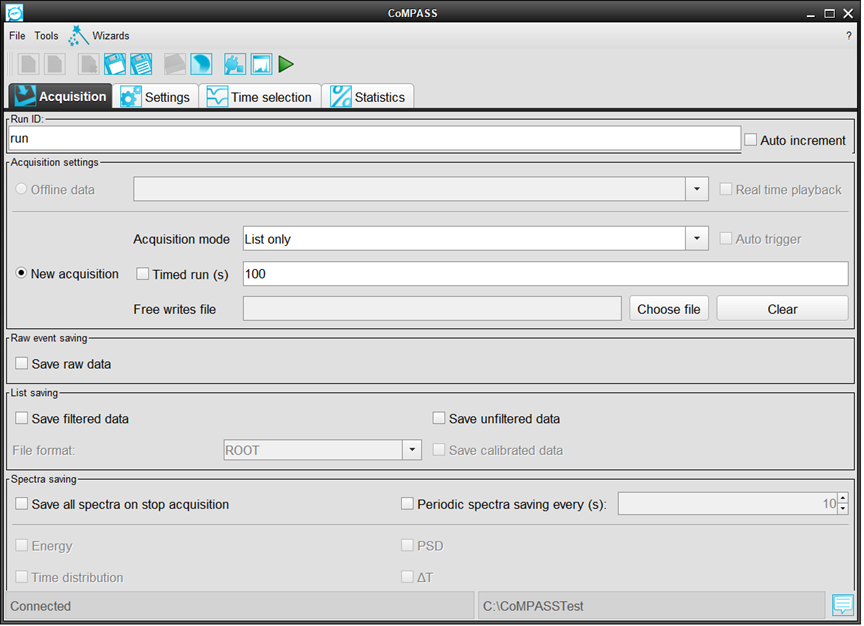
Task: Click the gray document-with-gear toolbar icon
Action: click(88, 64)
